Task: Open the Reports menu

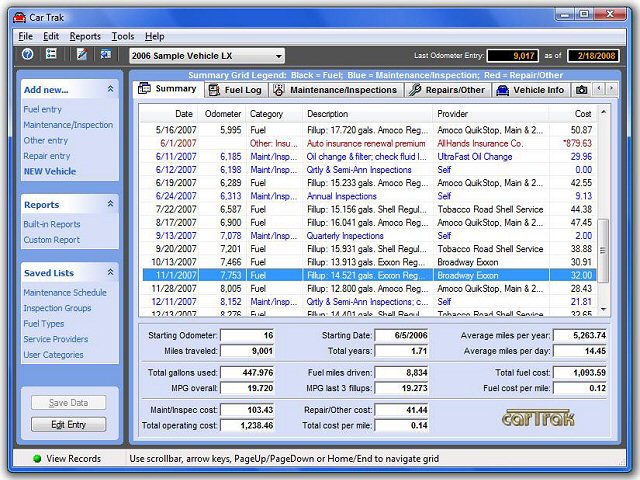Action: click(x=85, y=36)
